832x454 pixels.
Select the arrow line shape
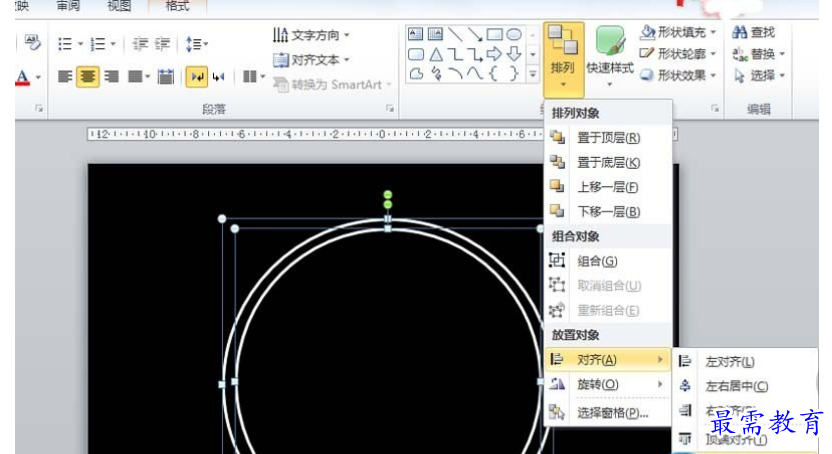(x=474, y=34)
